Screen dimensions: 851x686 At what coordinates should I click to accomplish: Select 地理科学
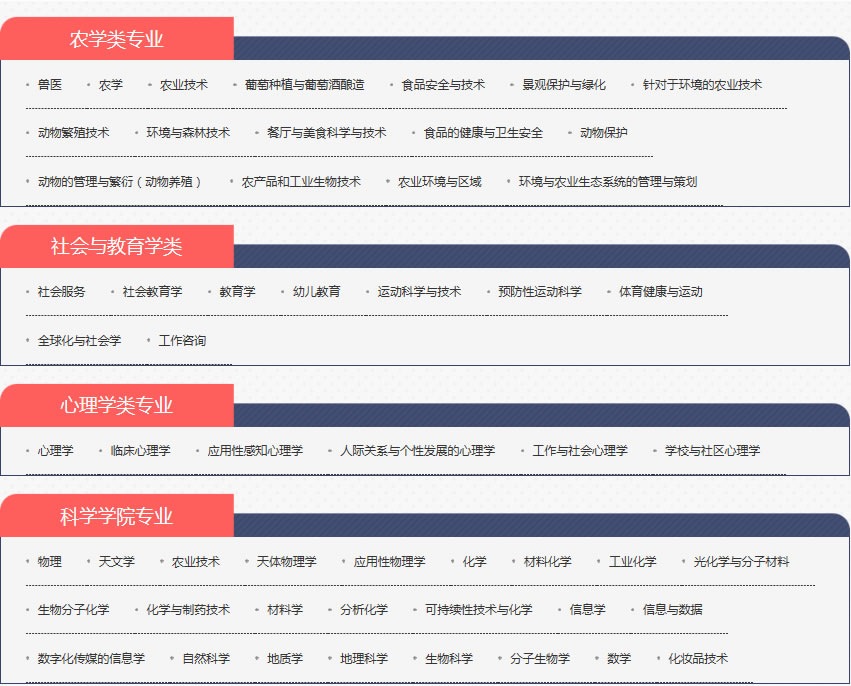(x=364, y=659)
